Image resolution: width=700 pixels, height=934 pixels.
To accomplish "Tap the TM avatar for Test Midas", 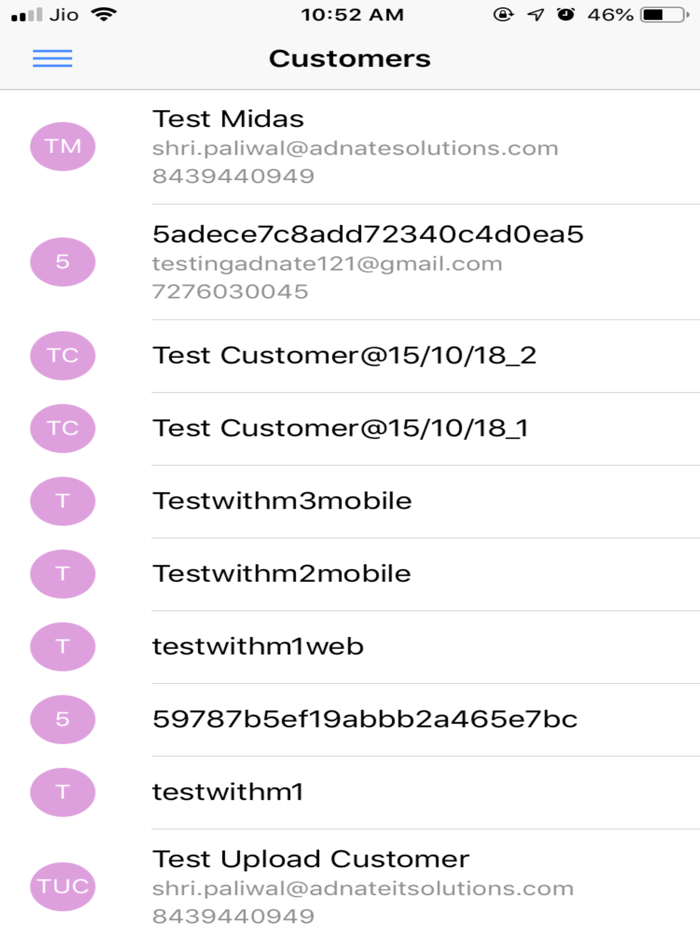I will click(x=63, y=147).
